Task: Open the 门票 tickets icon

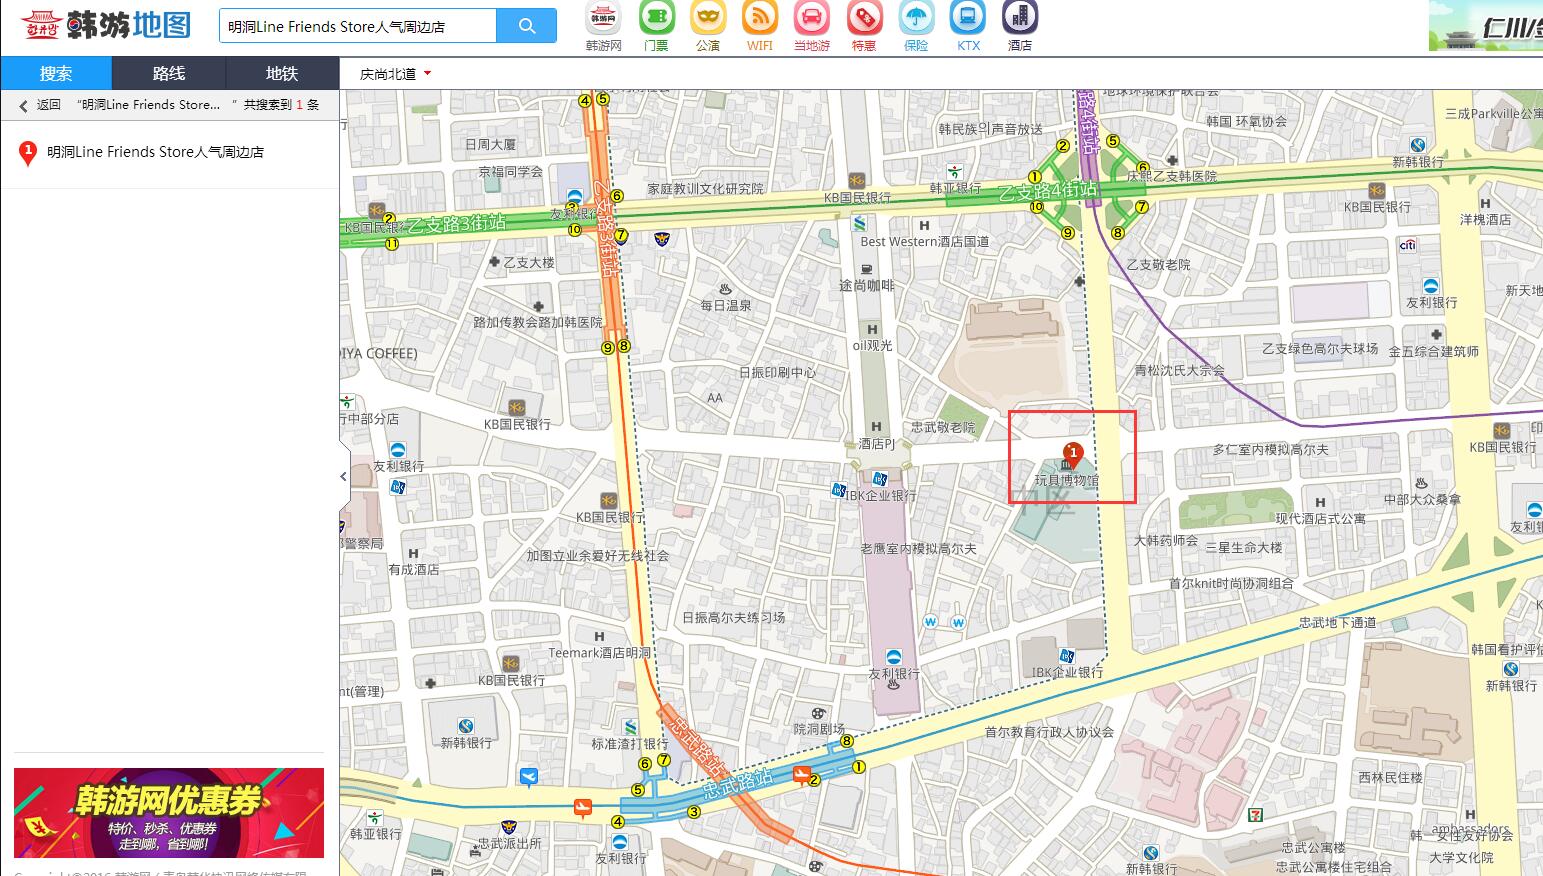Action: click(x=656, y=17)
